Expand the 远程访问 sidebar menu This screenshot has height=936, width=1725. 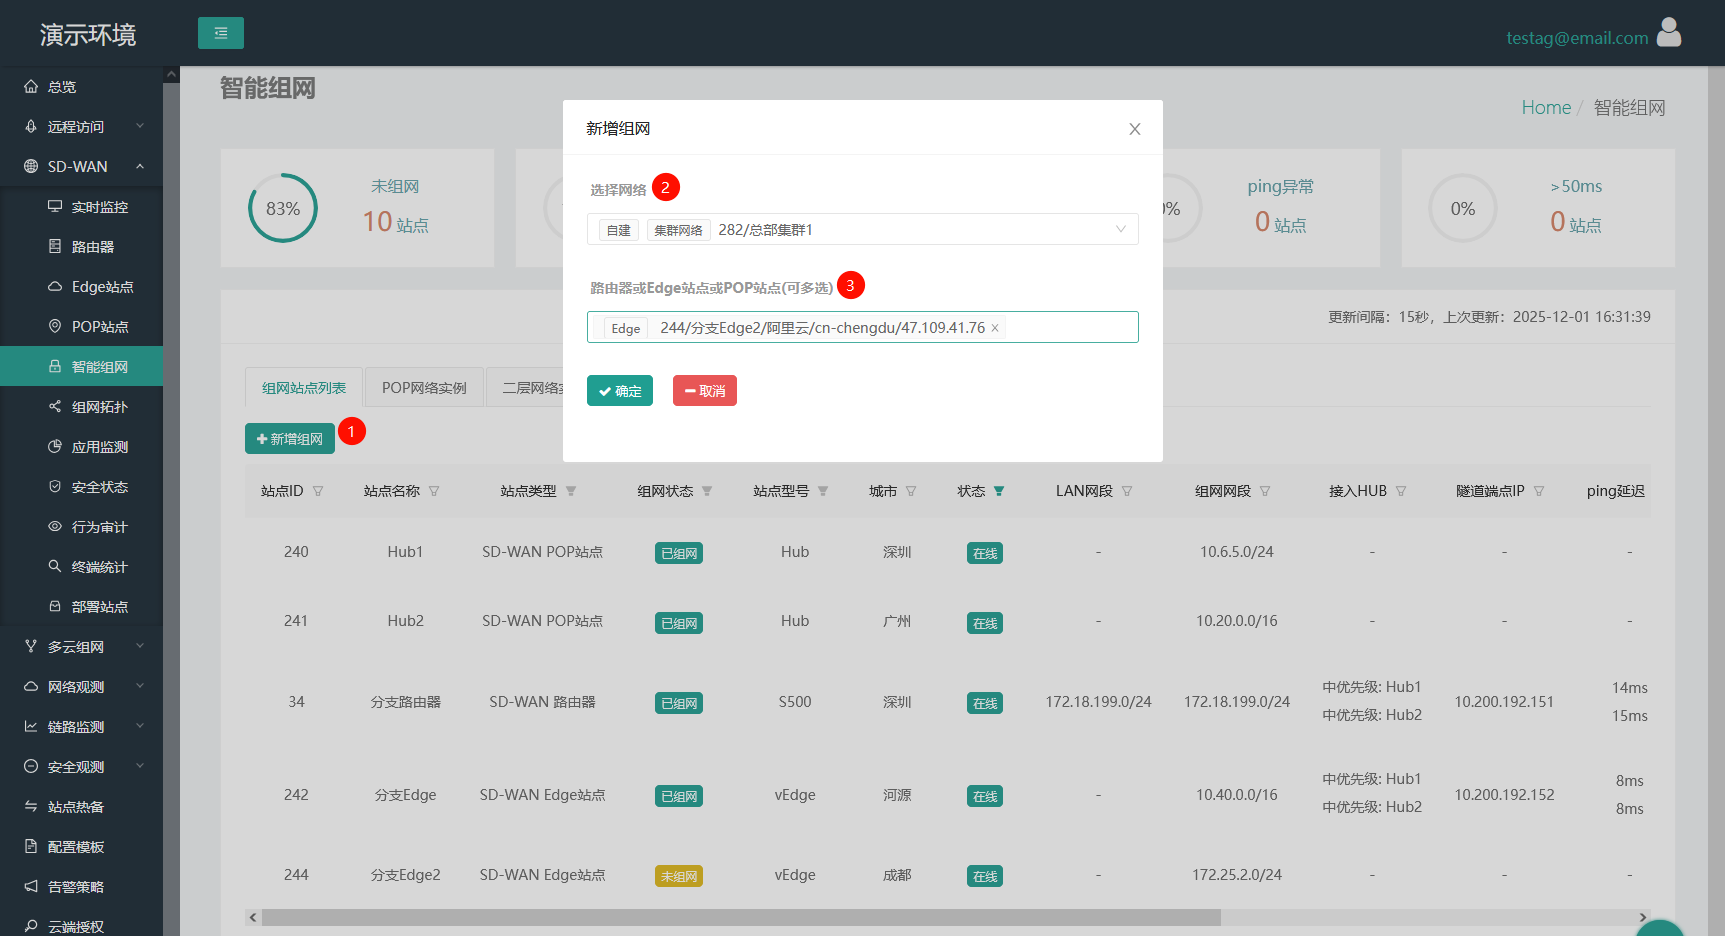click(81, 127)
